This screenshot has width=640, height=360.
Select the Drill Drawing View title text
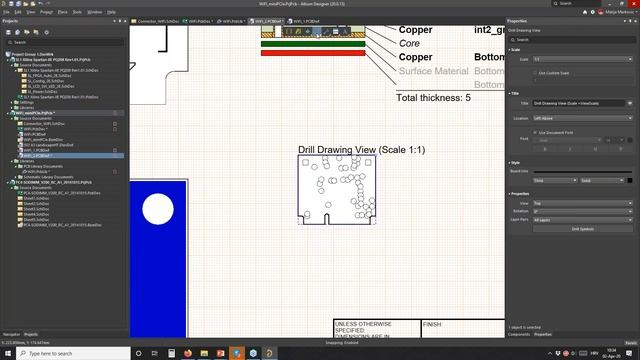click(x=362, y=150)
